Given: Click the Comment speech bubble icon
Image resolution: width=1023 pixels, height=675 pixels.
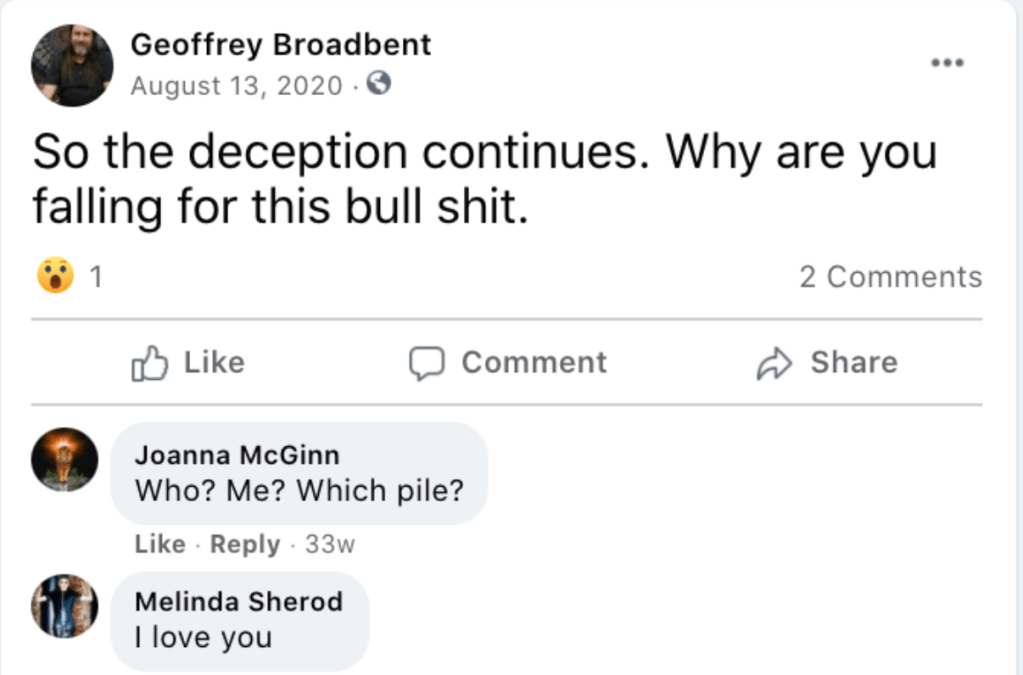Looking at the screenshot, I should pyautogui.click(x=427, y=363).
